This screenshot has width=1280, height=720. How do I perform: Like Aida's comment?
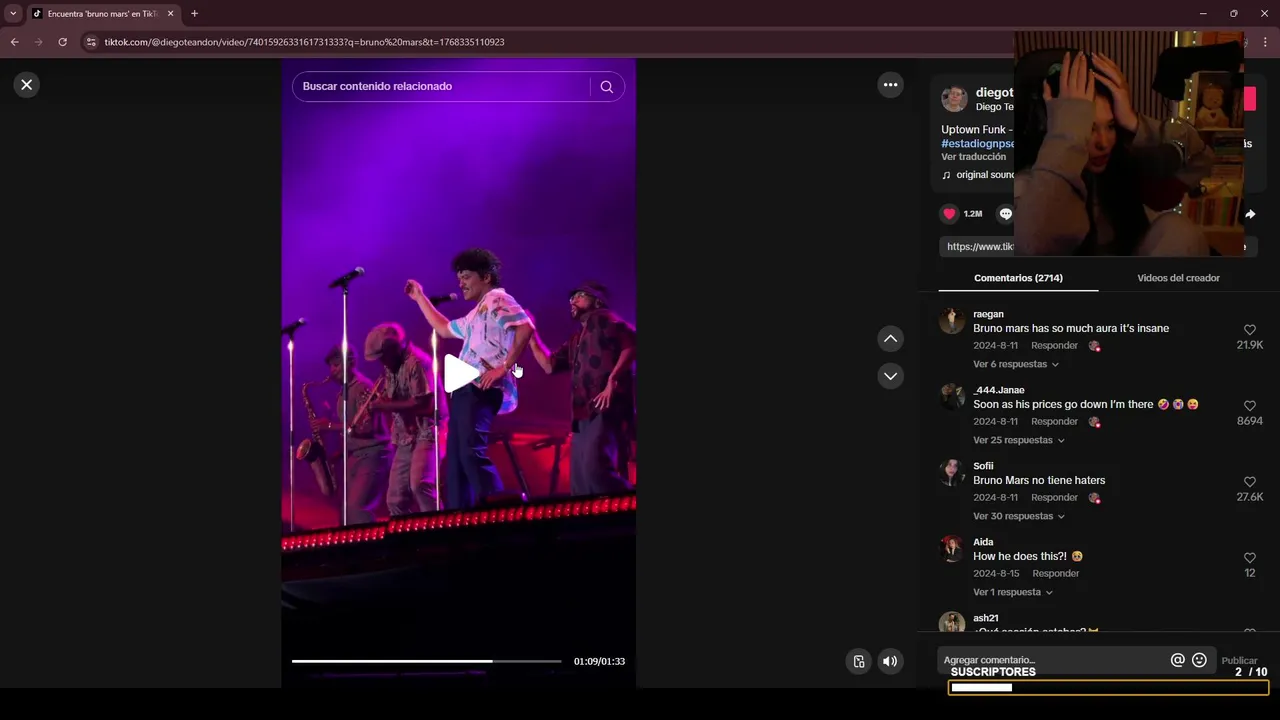tap(1249, 557)
